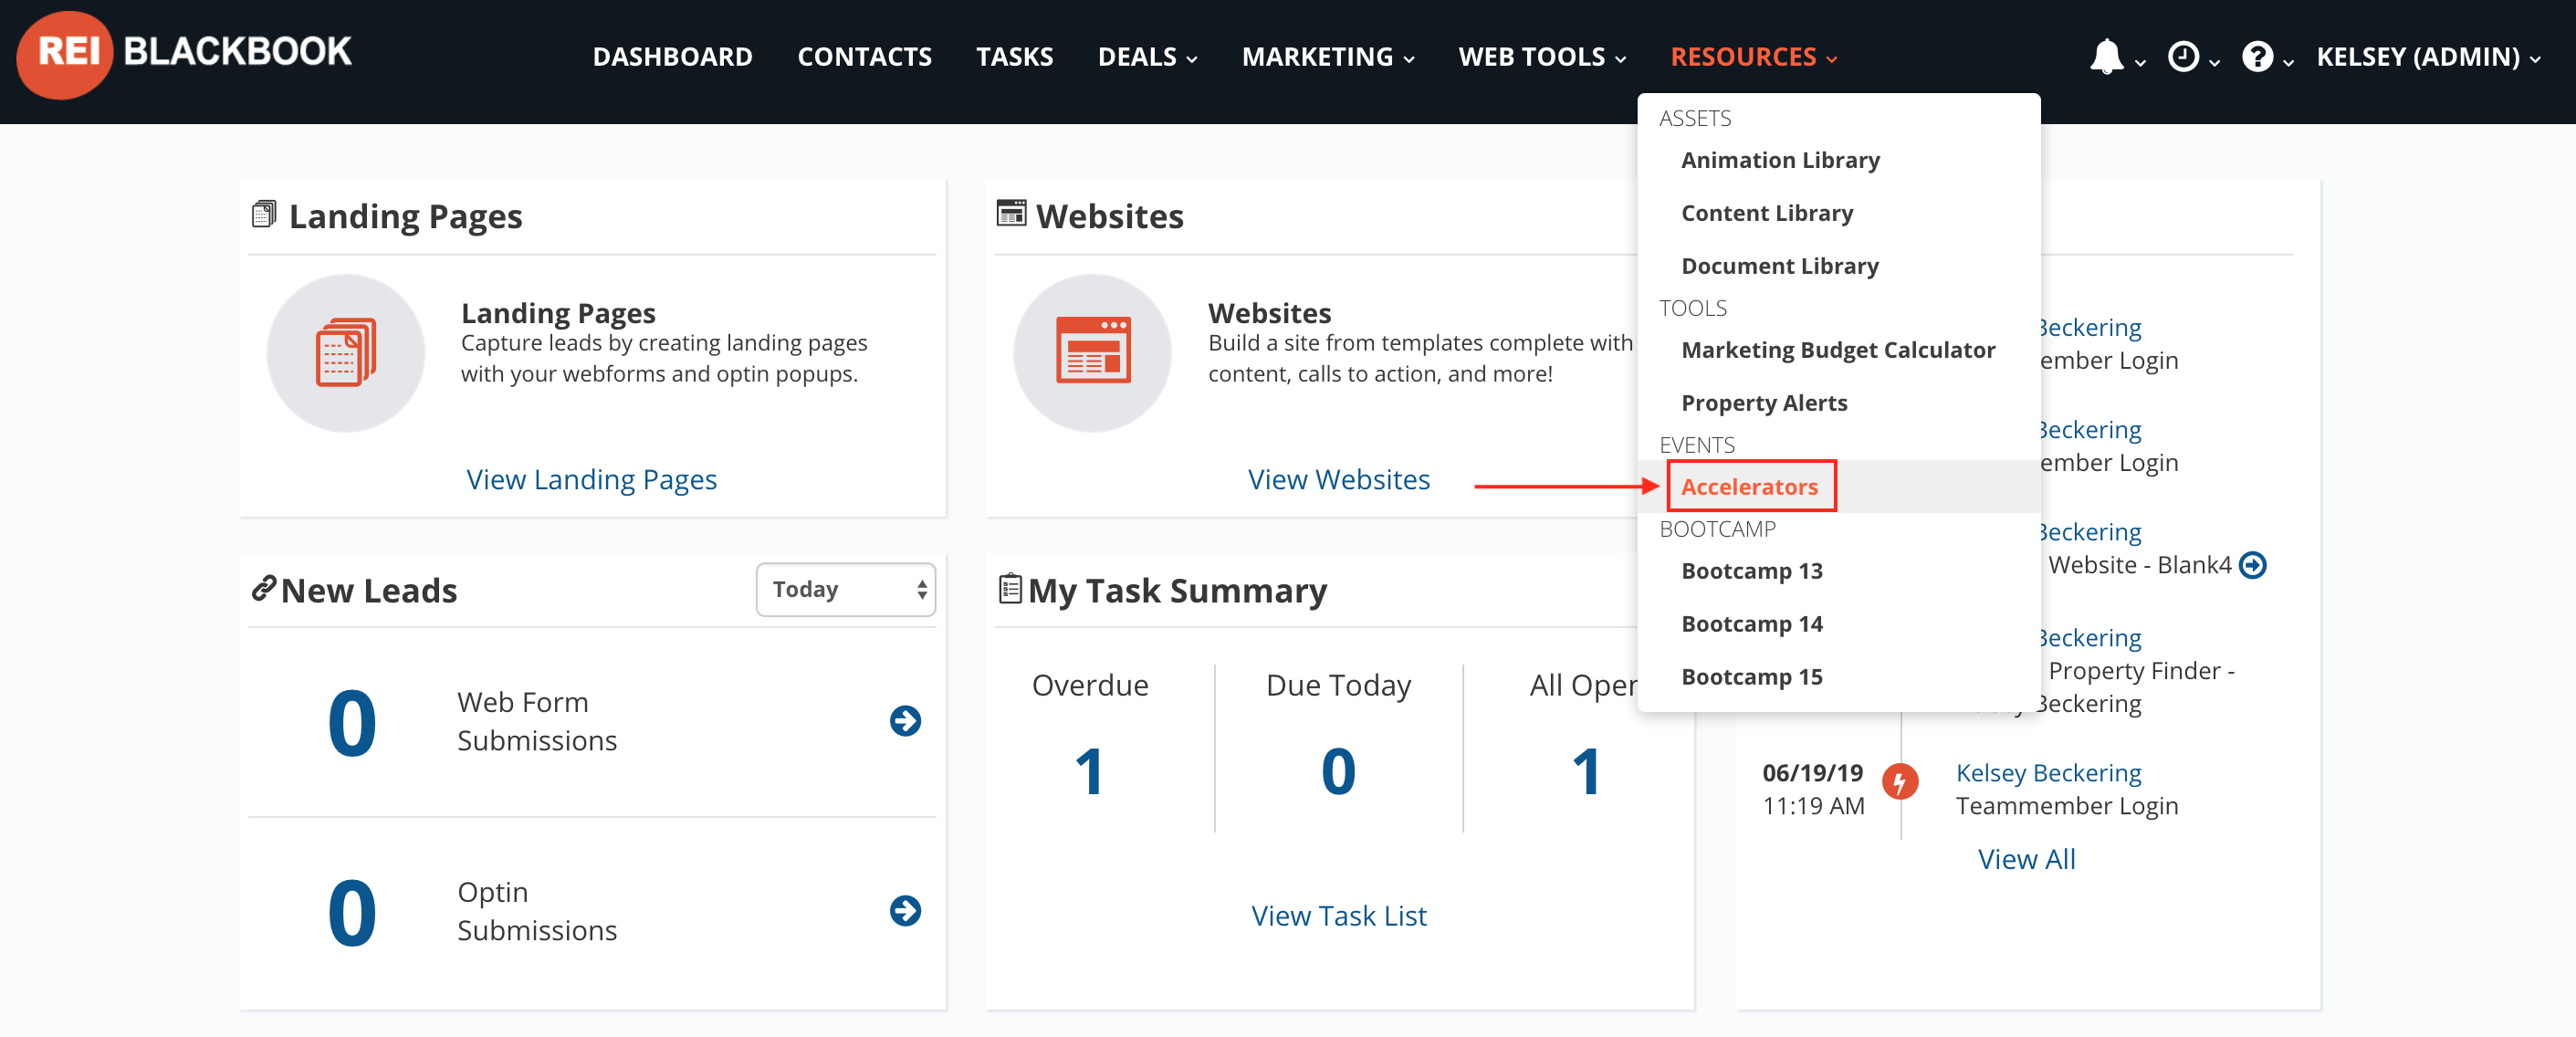Open Web Form Submissions arrow icon
2576x1037 pixels.
[905, 721]
